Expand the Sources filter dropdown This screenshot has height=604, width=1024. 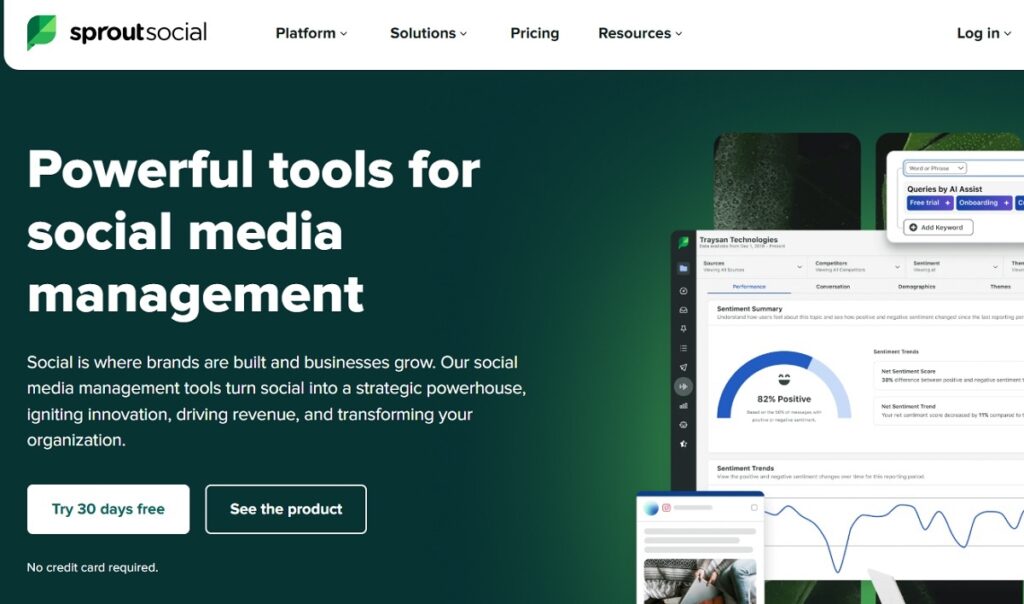pos(752,266)
